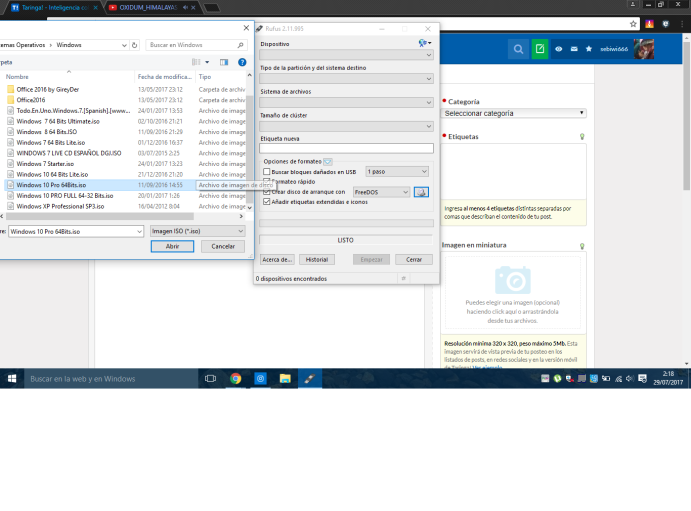Select Windows XP Professional SP3.iso file
This screenshot has width=691, height=511.
60,206
